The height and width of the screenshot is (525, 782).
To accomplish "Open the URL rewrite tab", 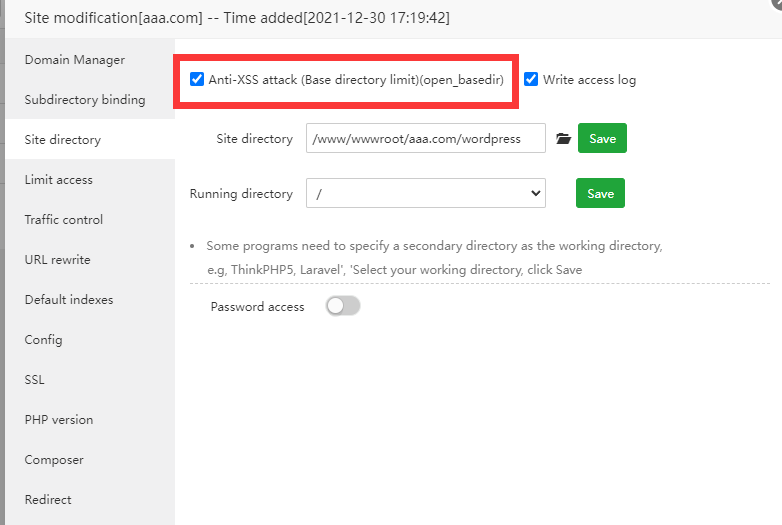I will point(58,260).
